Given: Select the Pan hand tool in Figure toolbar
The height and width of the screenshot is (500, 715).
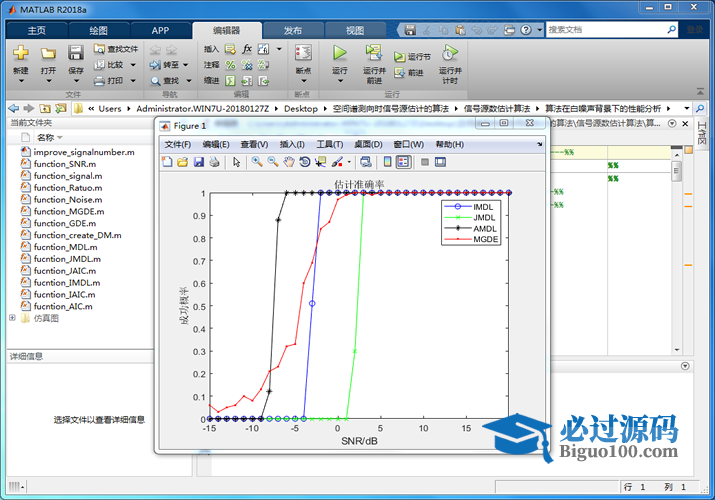Looking at the screenshot, I should [x=288, y=161].
